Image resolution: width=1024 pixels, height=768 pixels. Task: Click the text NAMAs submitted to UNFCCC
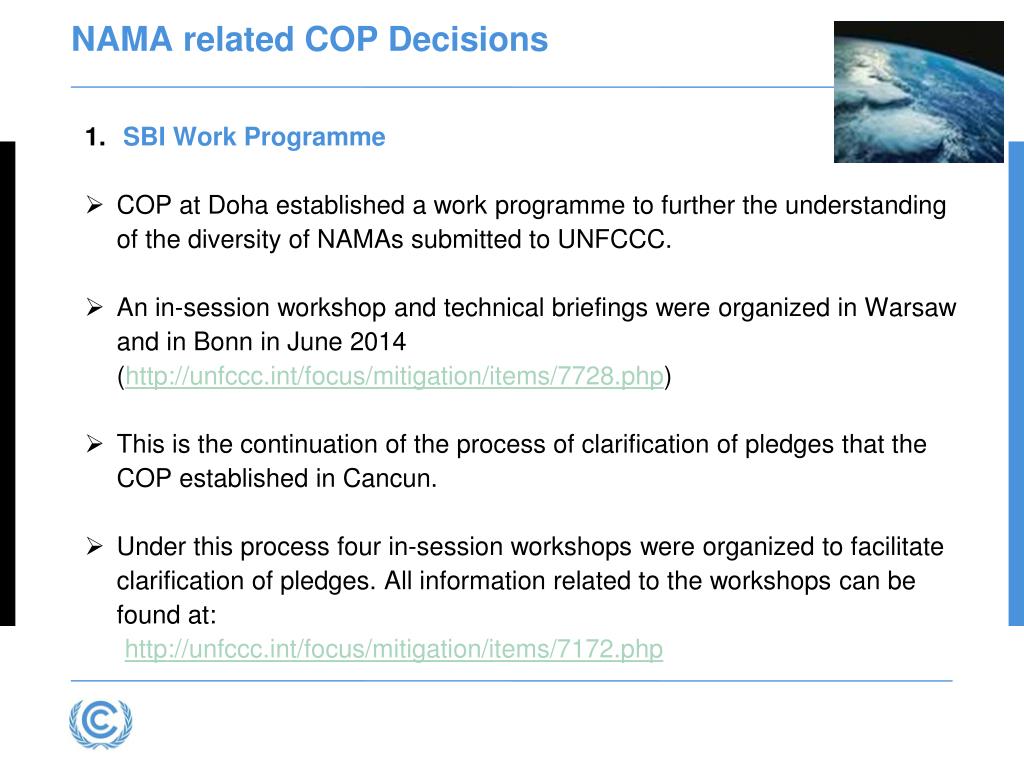(x=494, y=240)
